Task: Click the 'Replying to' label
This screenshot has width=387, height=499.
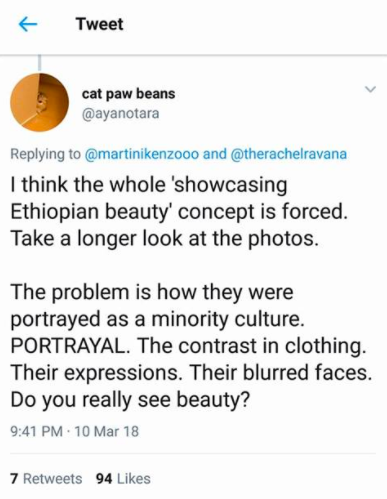Action: pyautogui.click(x=46, y=154)
